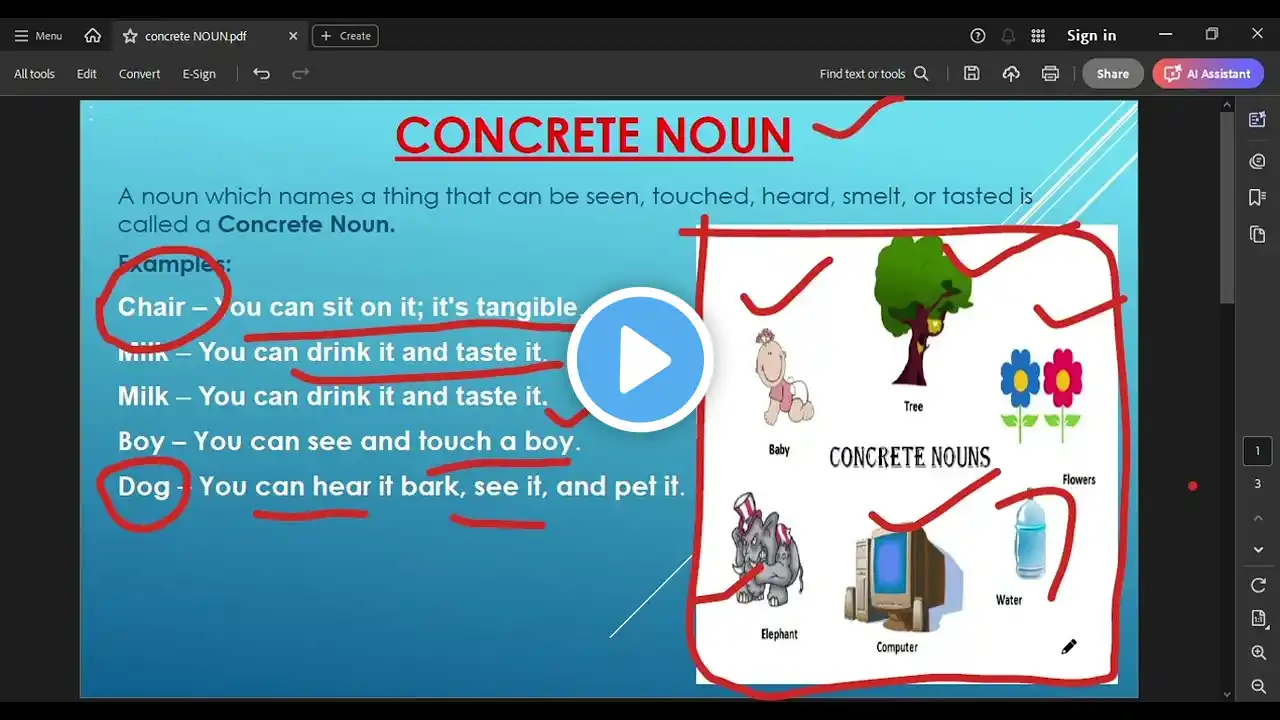The width and height of the screenshot is (1280, 720).
Task: Click the scrollbar down arrow
Action: point(1228,694)
